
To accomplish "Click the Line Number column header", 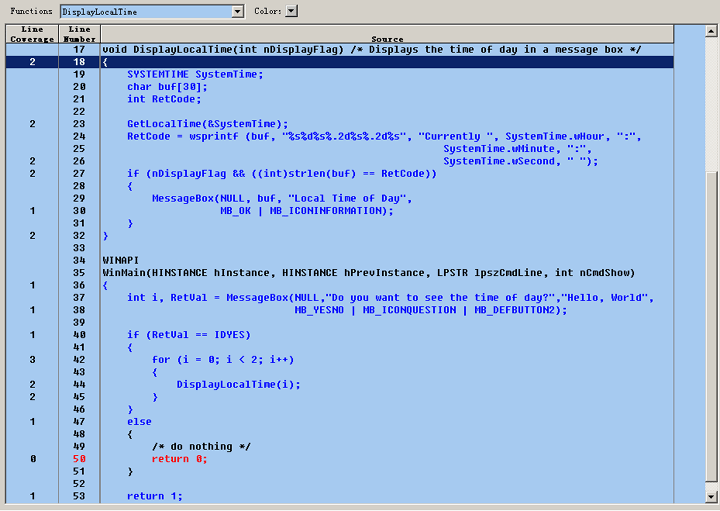I will [79, 34].
